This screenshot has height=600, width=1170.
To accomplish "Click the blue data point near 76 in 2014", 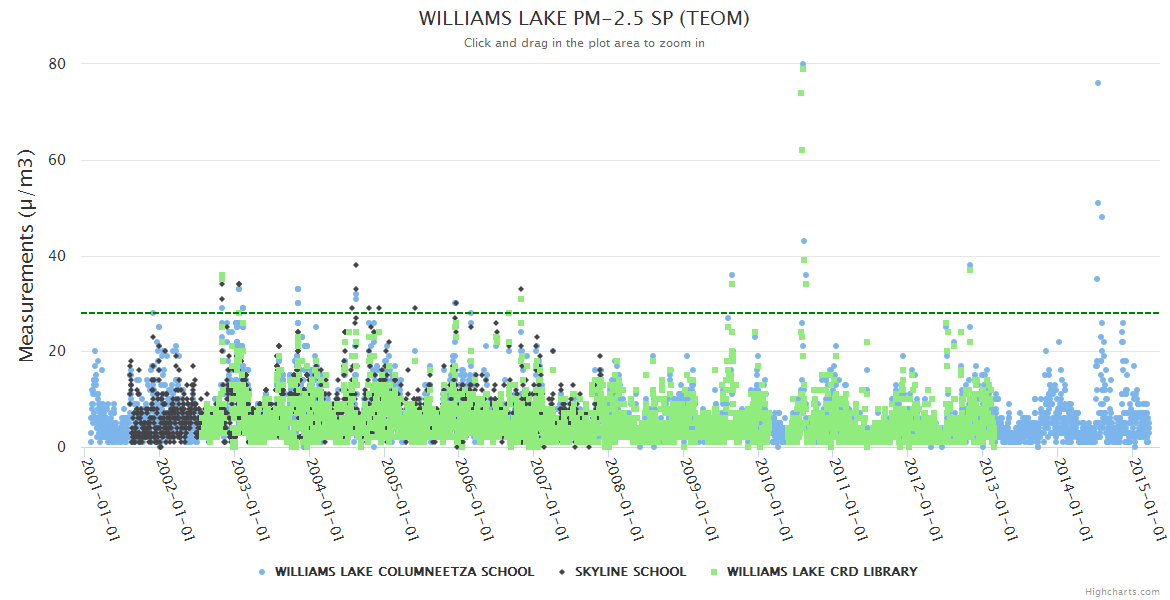I will click(x=1097, y=83).
